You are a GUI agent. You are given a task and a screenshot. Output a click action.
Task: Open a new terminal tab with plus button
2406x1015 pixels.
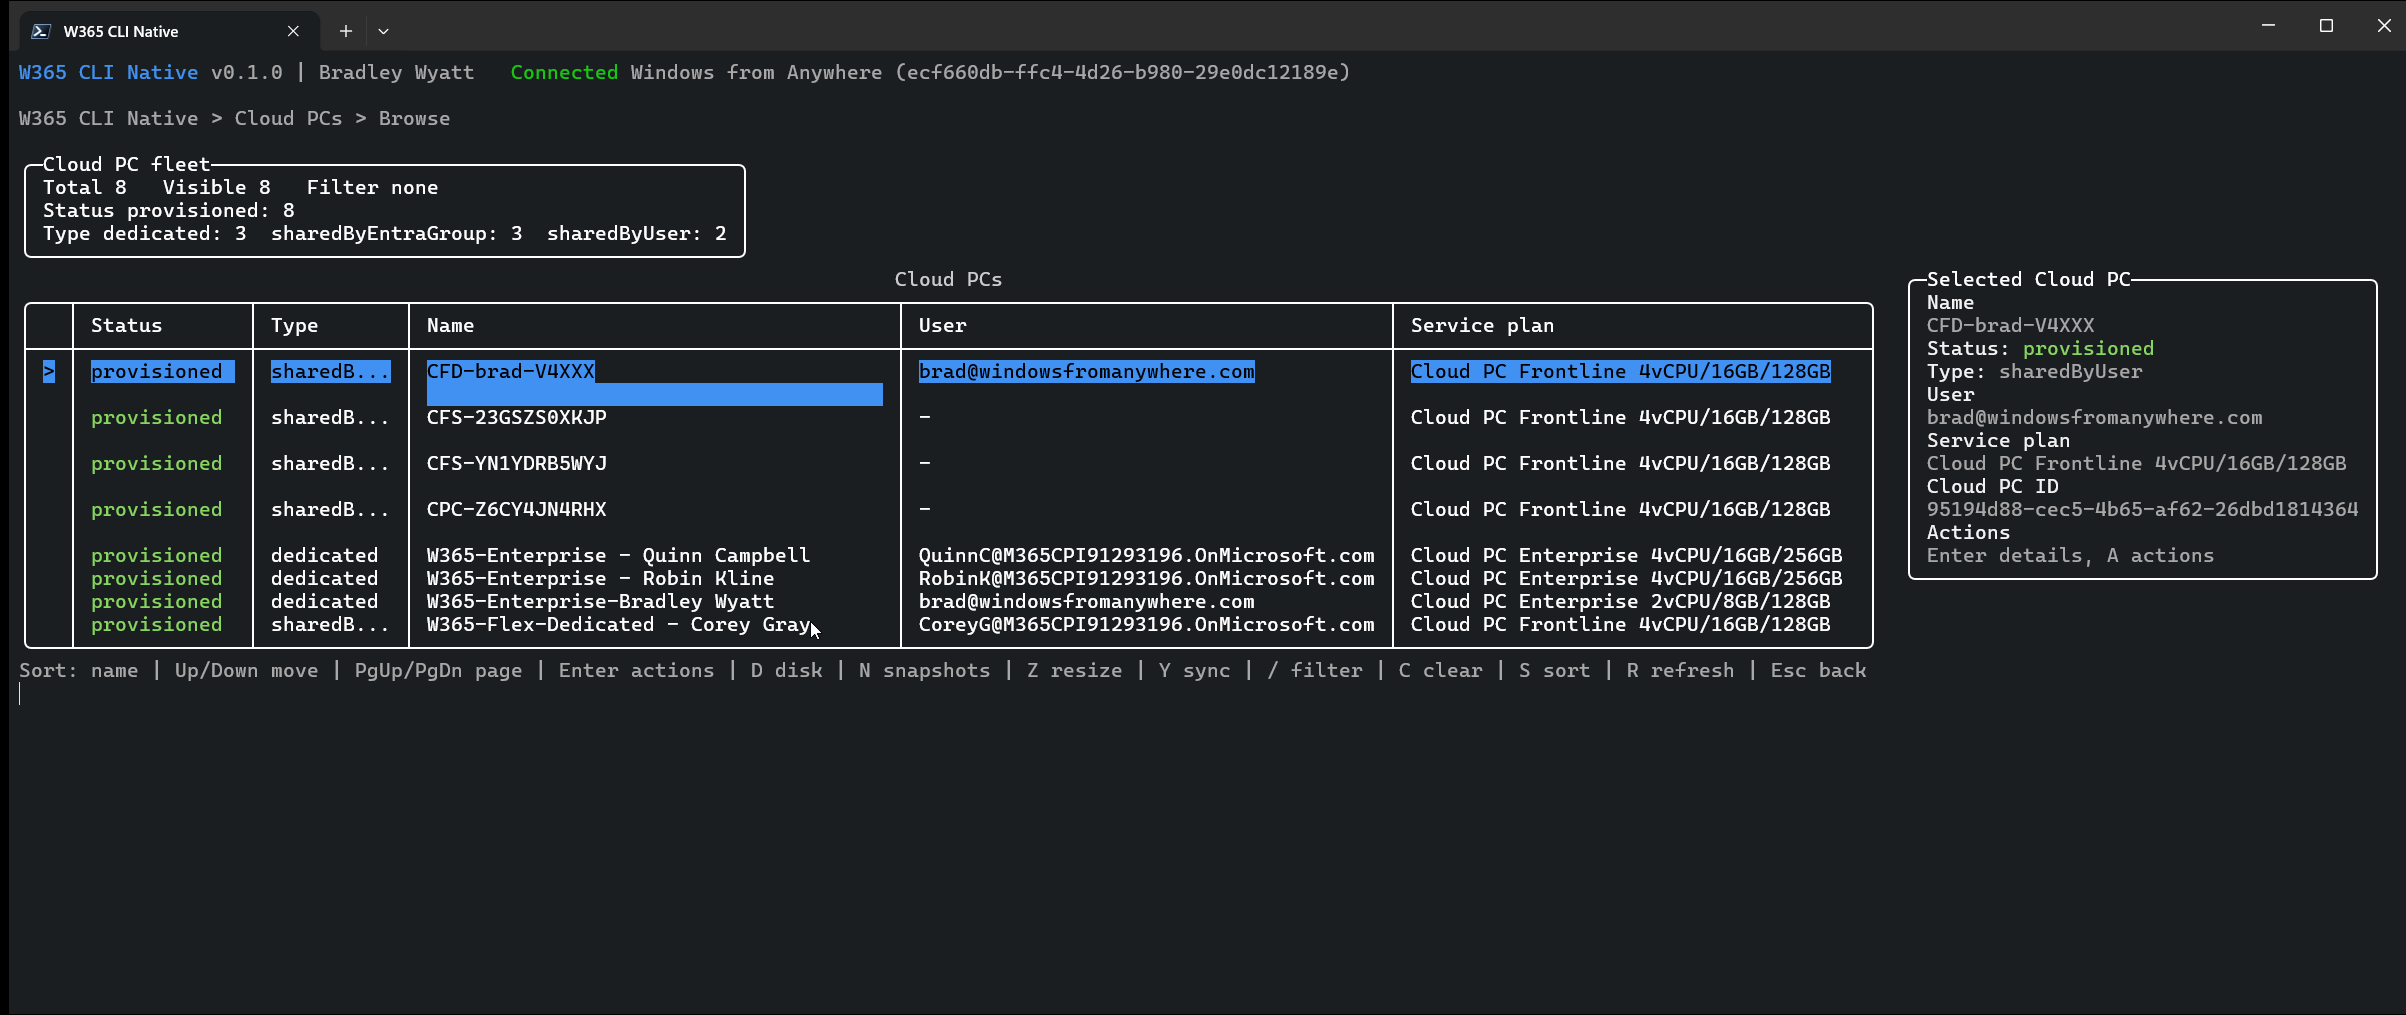[x=345, y=31]
